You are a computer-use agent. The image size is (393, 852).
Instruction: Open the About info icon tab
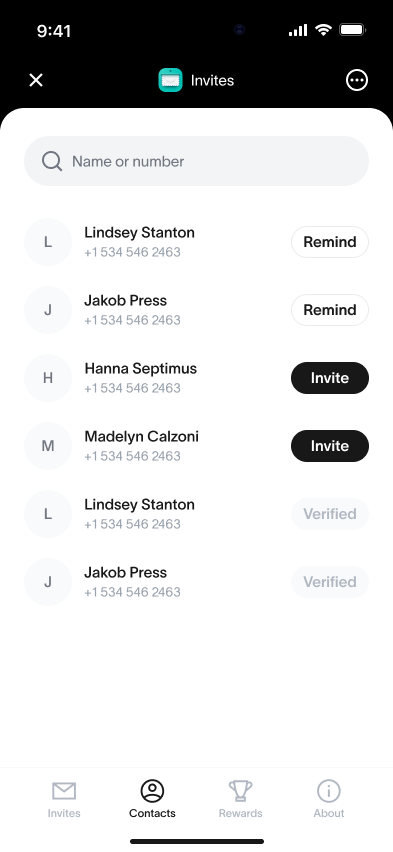click(329, 791)
